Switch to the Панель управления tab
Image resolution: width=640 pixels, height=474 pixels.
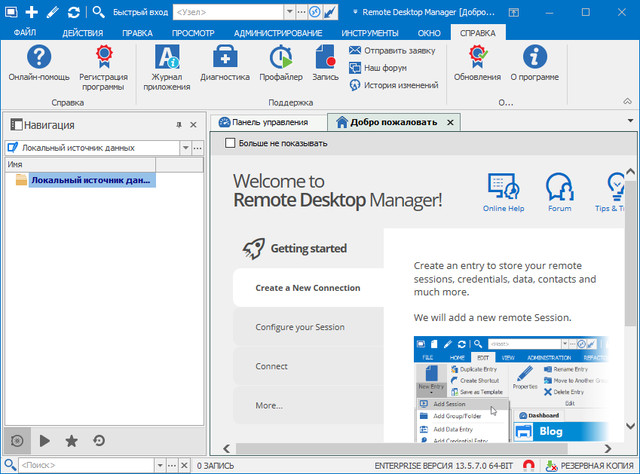click(270, 123)
